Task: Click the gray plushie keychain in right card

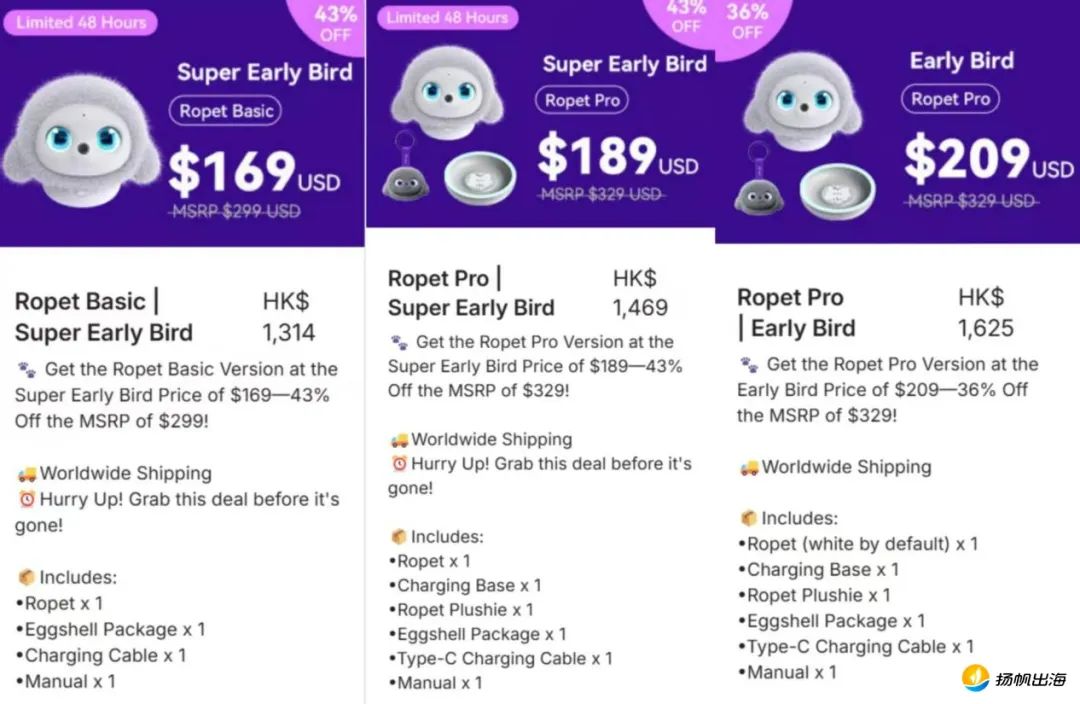Action: [x=758, y=181]
